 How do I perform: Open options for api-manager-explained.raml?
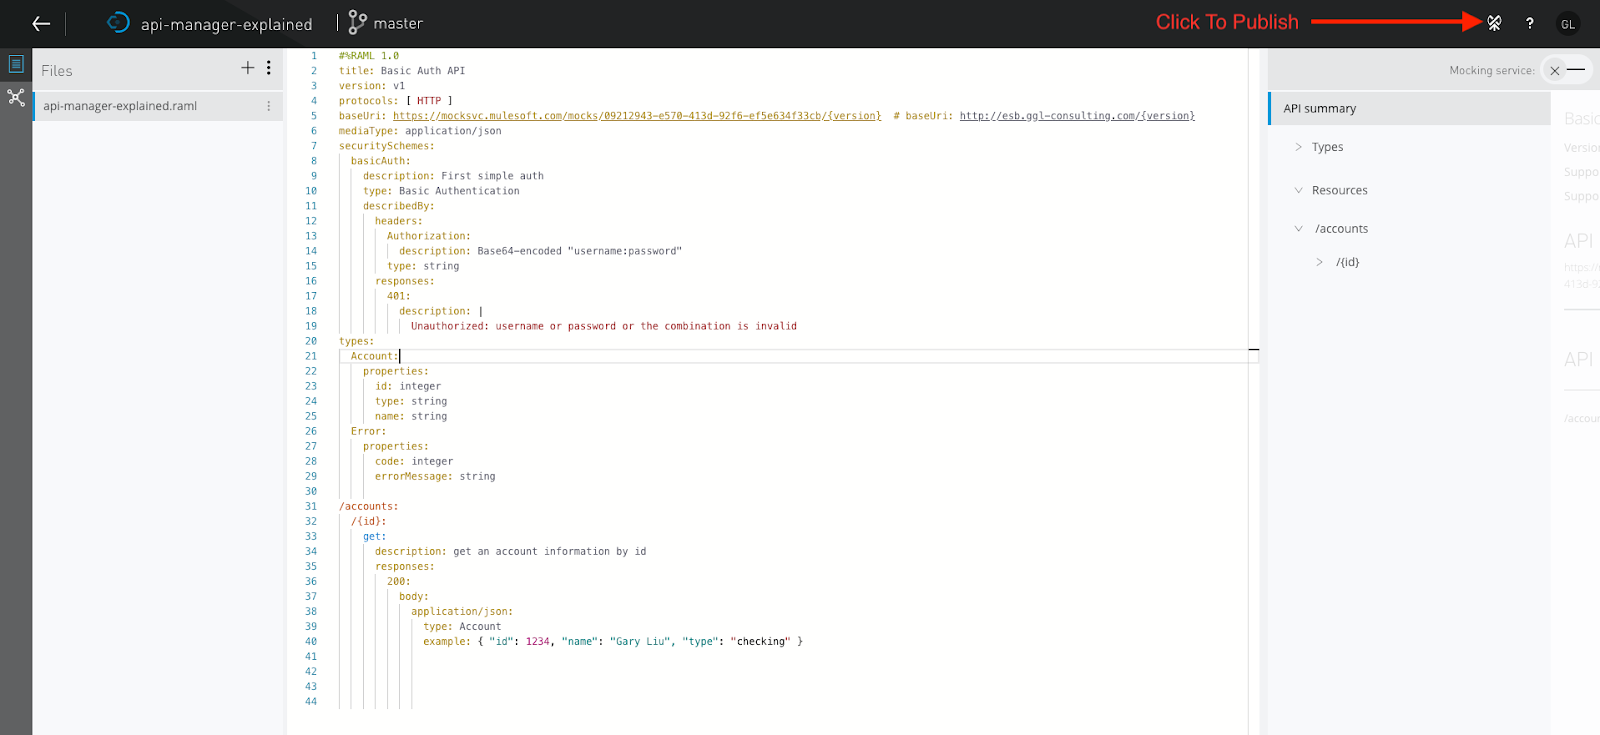point(268,106)
